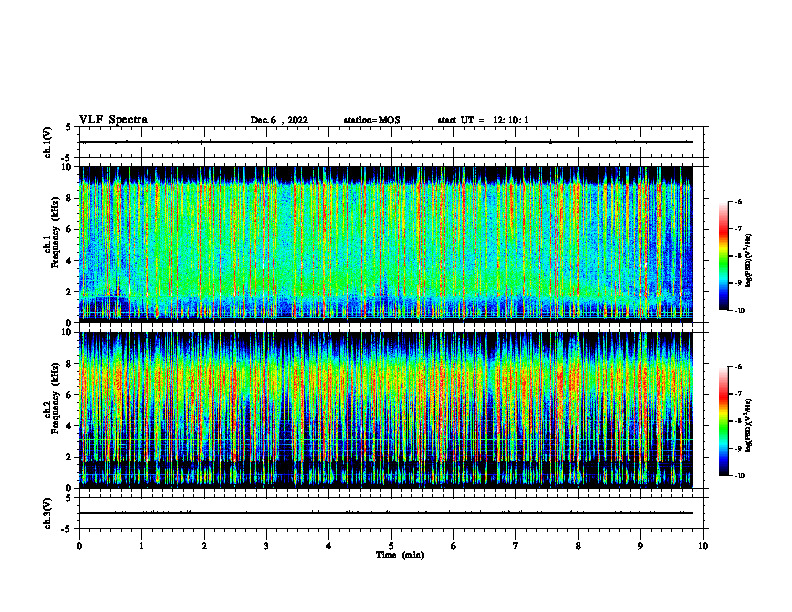This screenshot has height=612, width=792.
Task: Select the "start UT = 12:10: 1" text
Action: point(483,120)
